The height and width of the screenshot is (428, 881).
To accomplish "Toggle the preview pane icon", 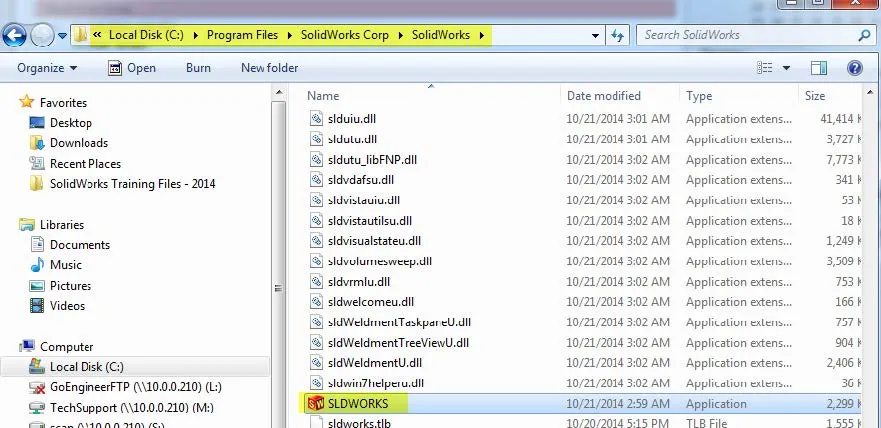I will click(819, 68).
